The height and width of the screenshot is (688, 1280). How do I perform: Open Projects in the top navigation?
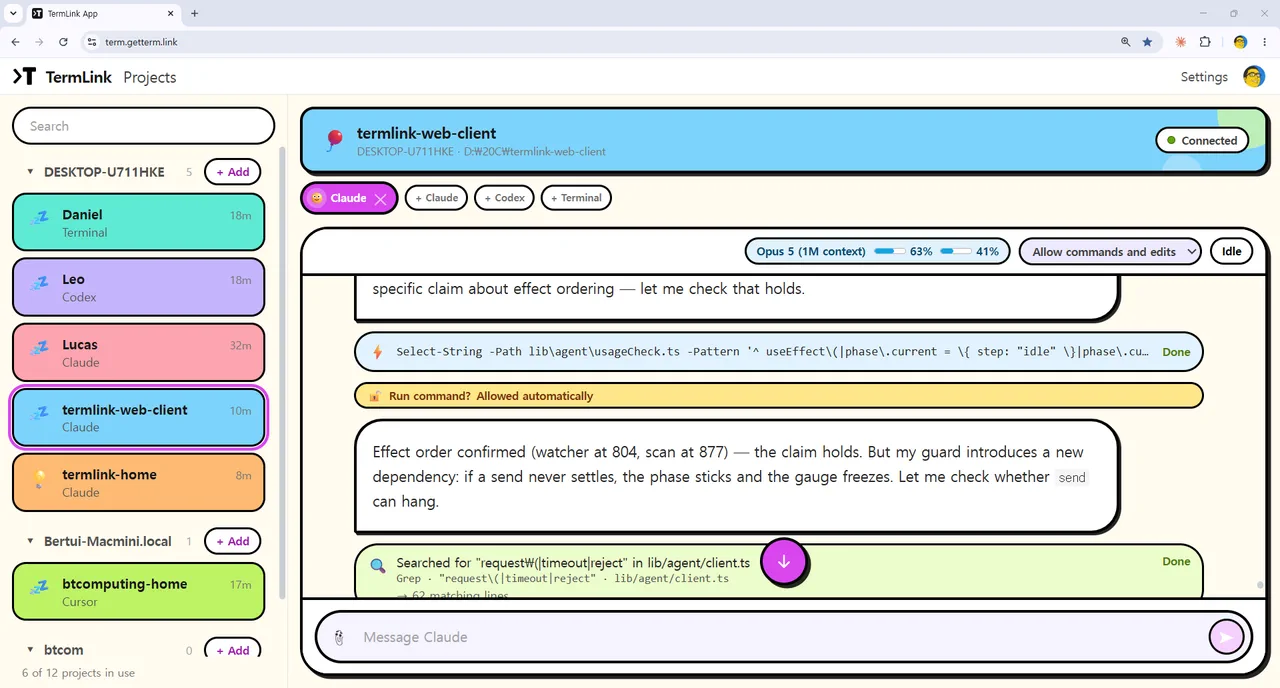point(150,77)
